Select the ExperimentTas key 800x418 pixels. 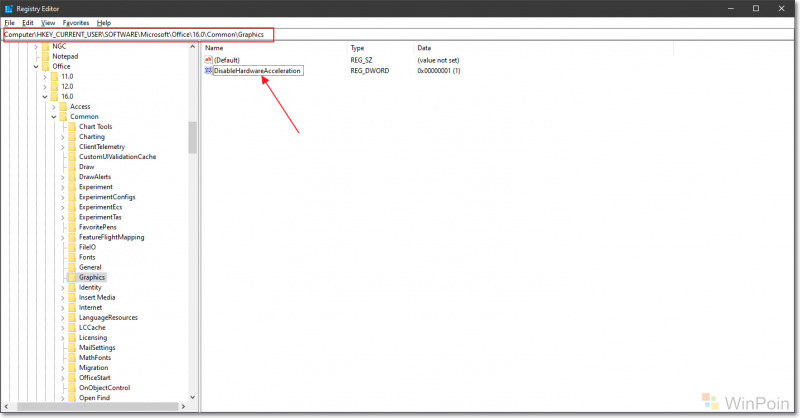tap(100, 217)
